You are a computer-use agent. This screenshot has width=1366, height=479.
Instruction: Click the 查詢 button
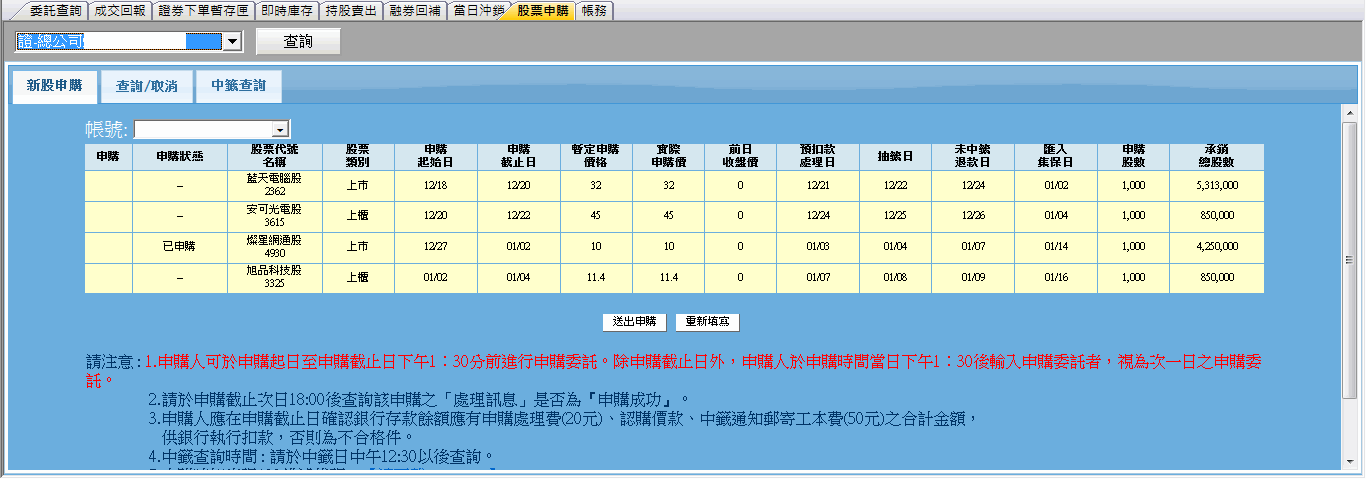pyautogui.click(x=298, y=41)
